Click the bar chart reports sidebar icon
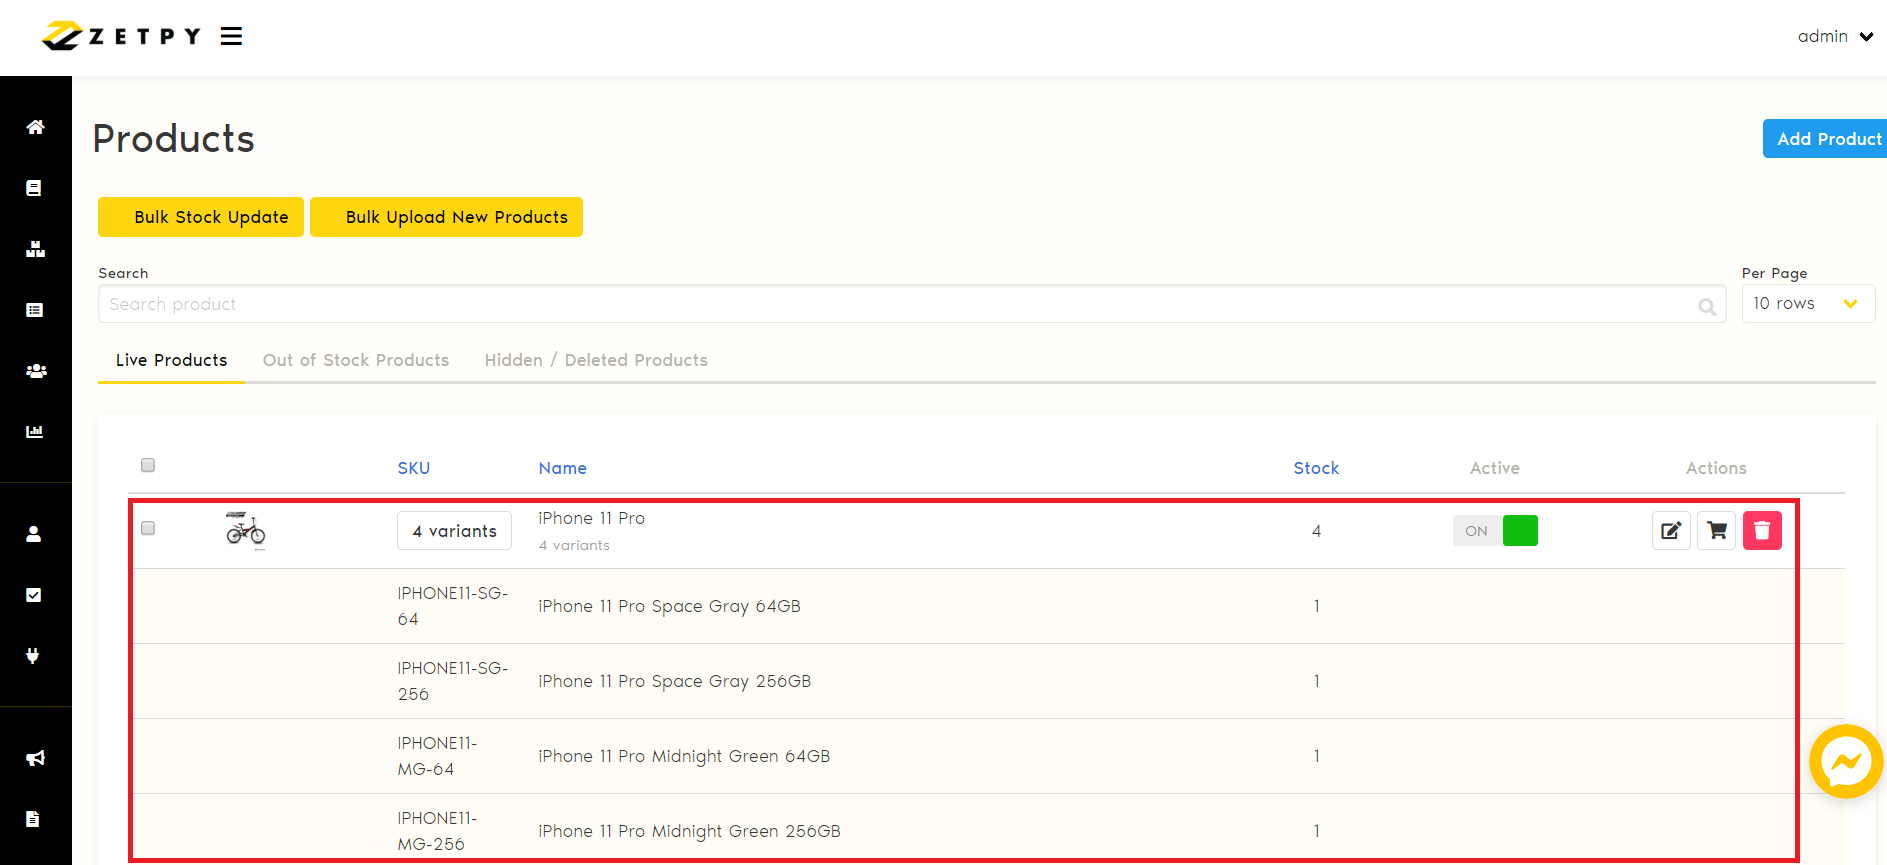The width and height of the screenshot is (1887, 865). pyautogui.click(x=35, y=432)
